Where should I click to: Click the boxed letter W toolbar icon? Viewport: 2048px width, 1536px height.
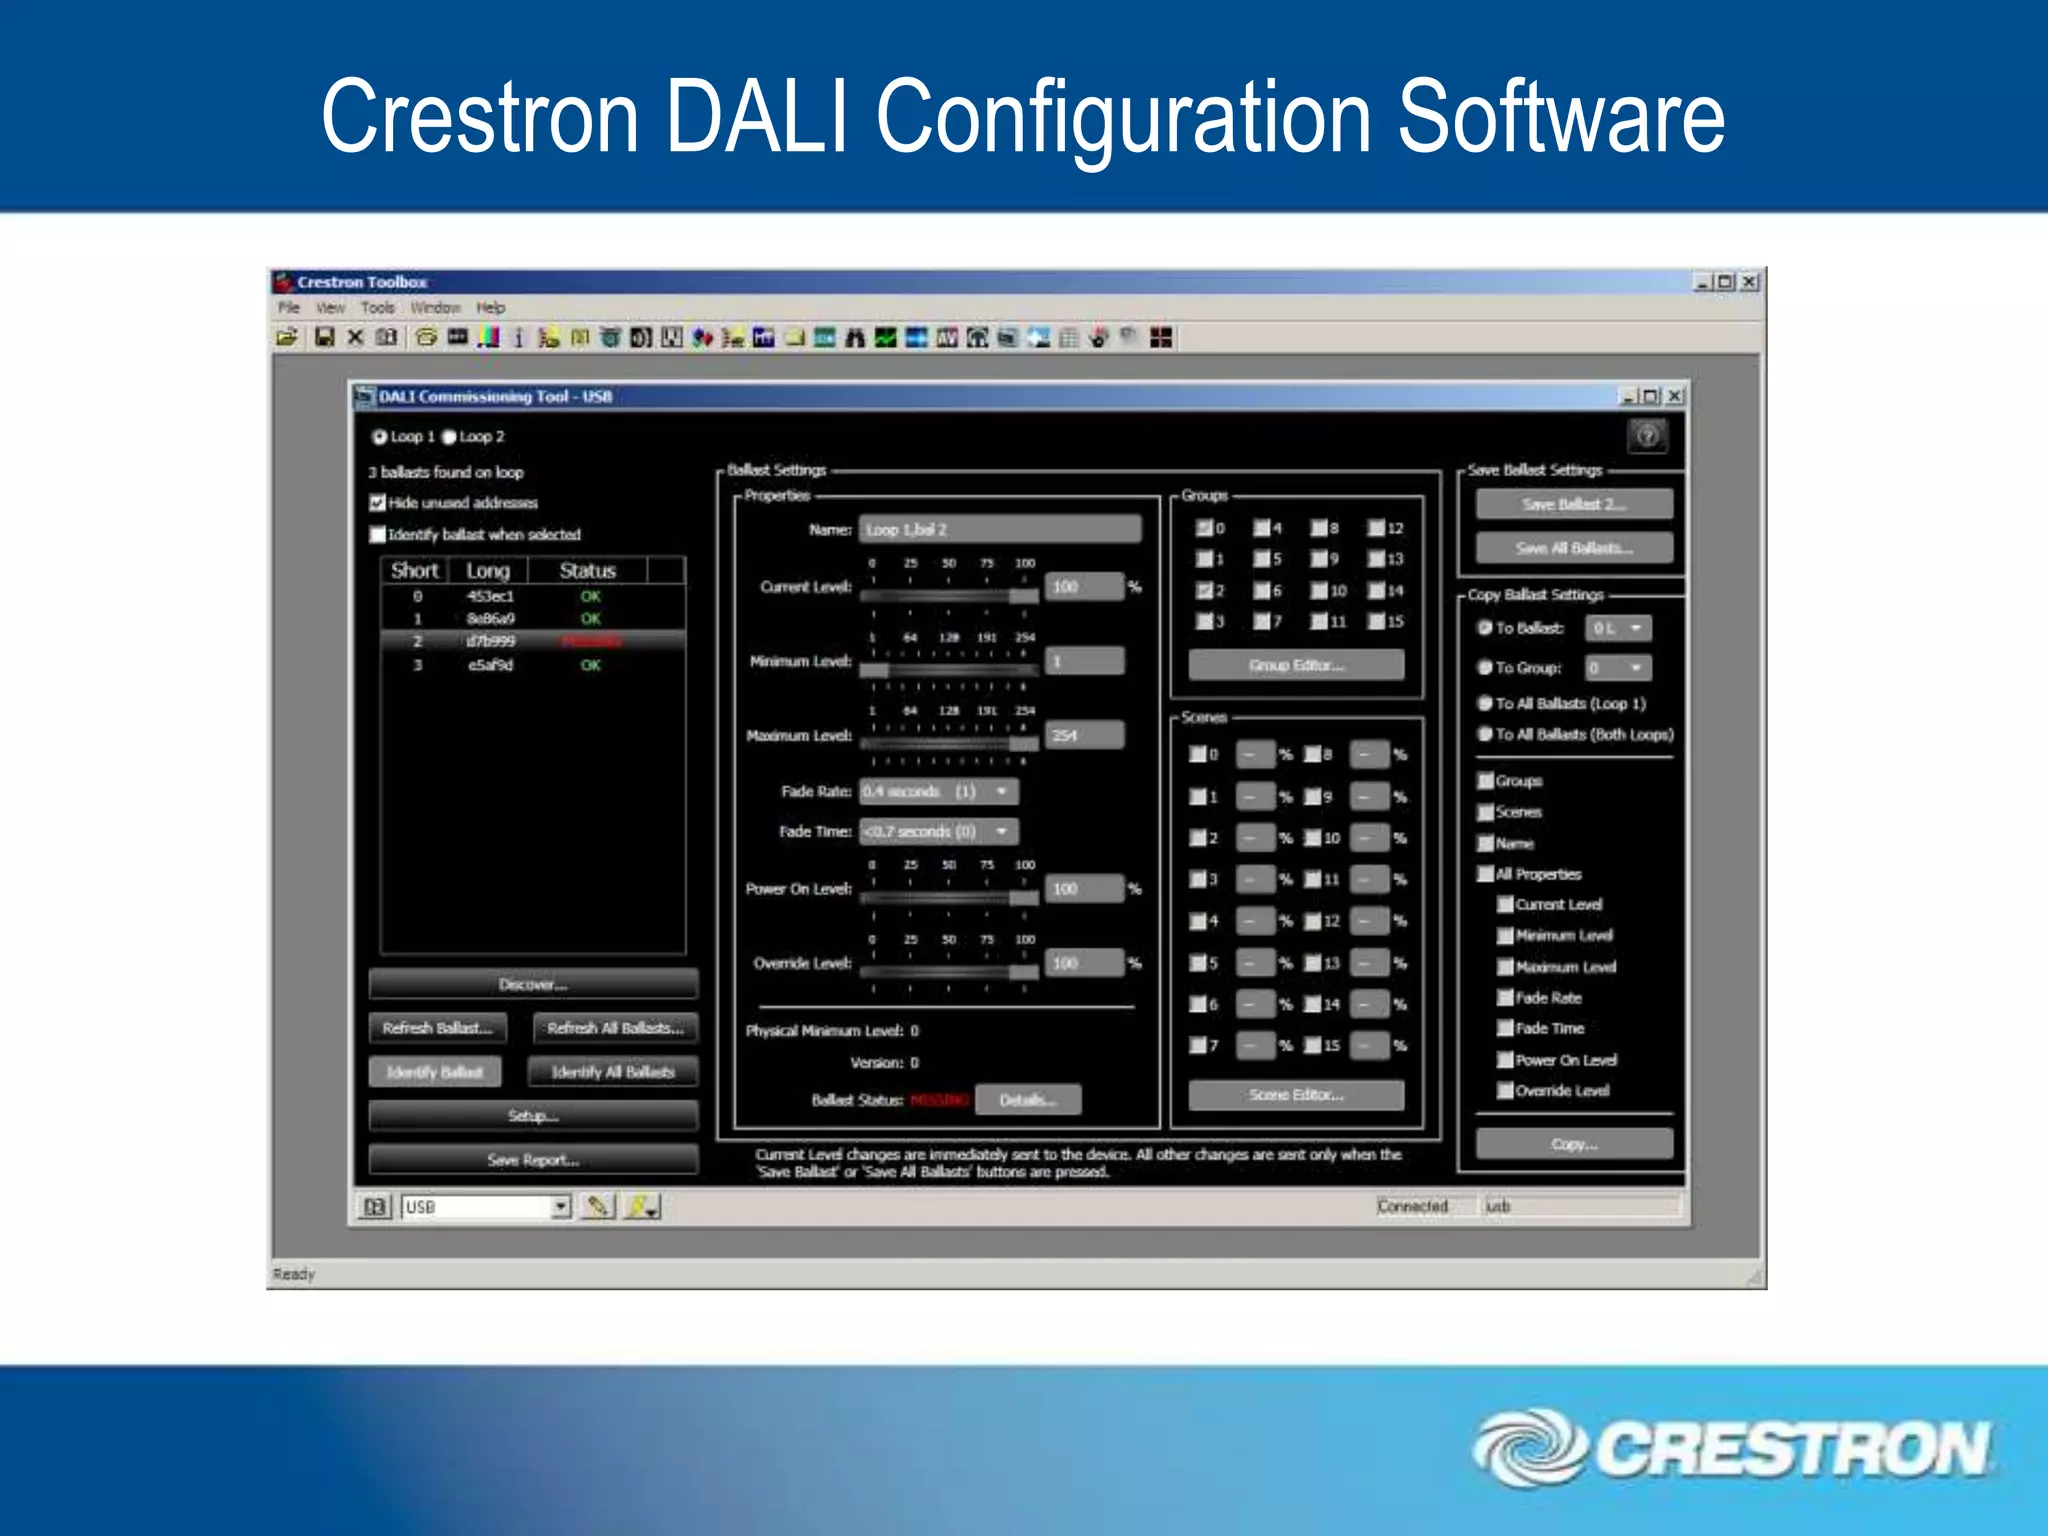click(672, 338)
